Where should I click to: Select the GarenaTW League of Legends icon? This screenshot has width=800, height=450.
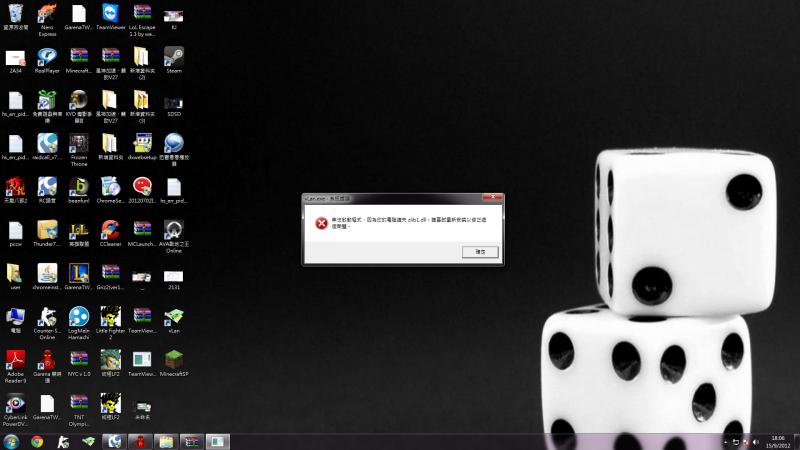79,274
